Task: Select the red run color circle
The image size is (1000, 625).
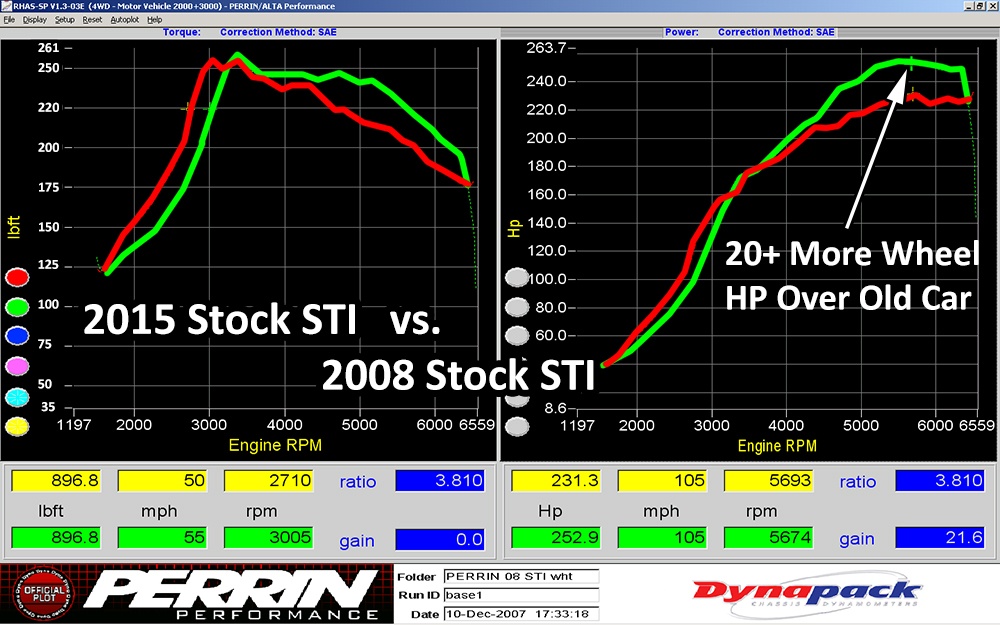Action: 17,277
